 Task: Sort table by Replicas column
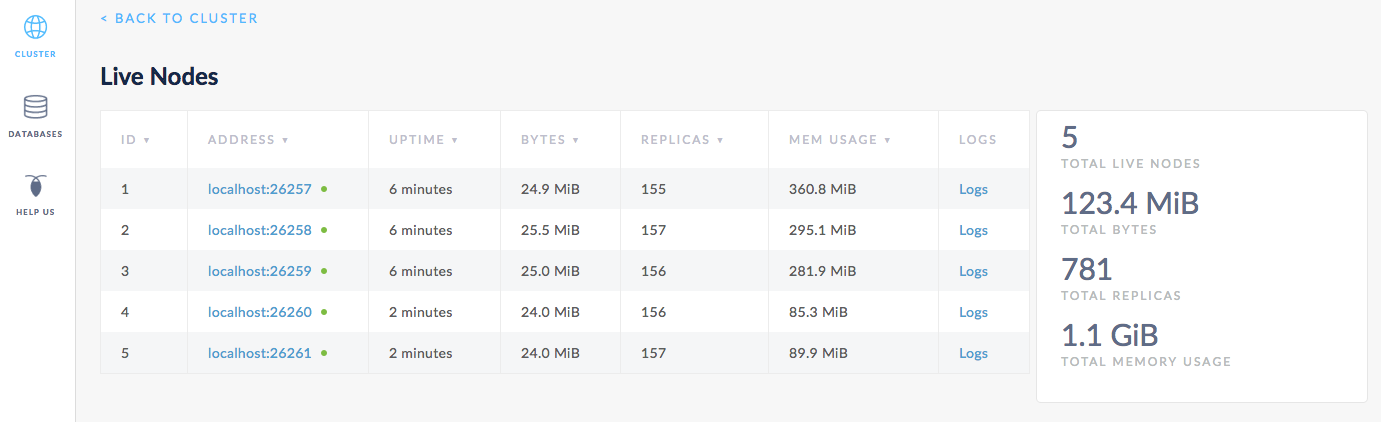(682, 140)
